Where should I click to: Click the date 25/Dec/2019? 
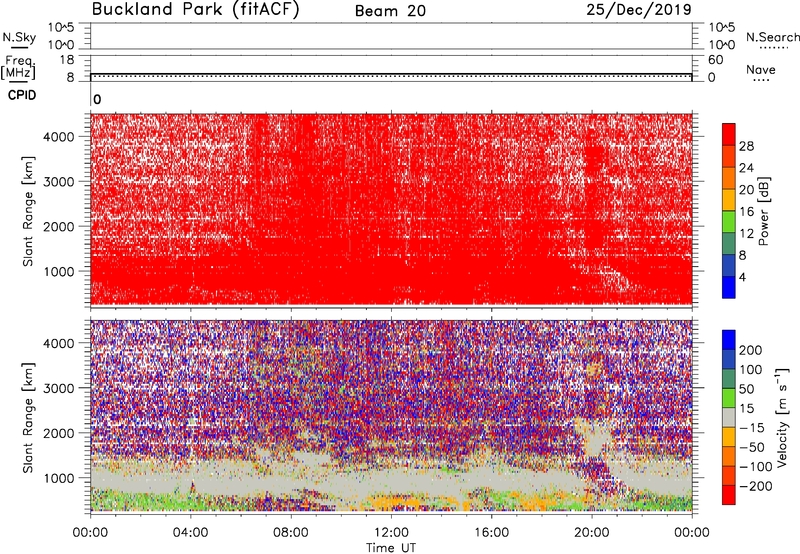click(639, 10)
